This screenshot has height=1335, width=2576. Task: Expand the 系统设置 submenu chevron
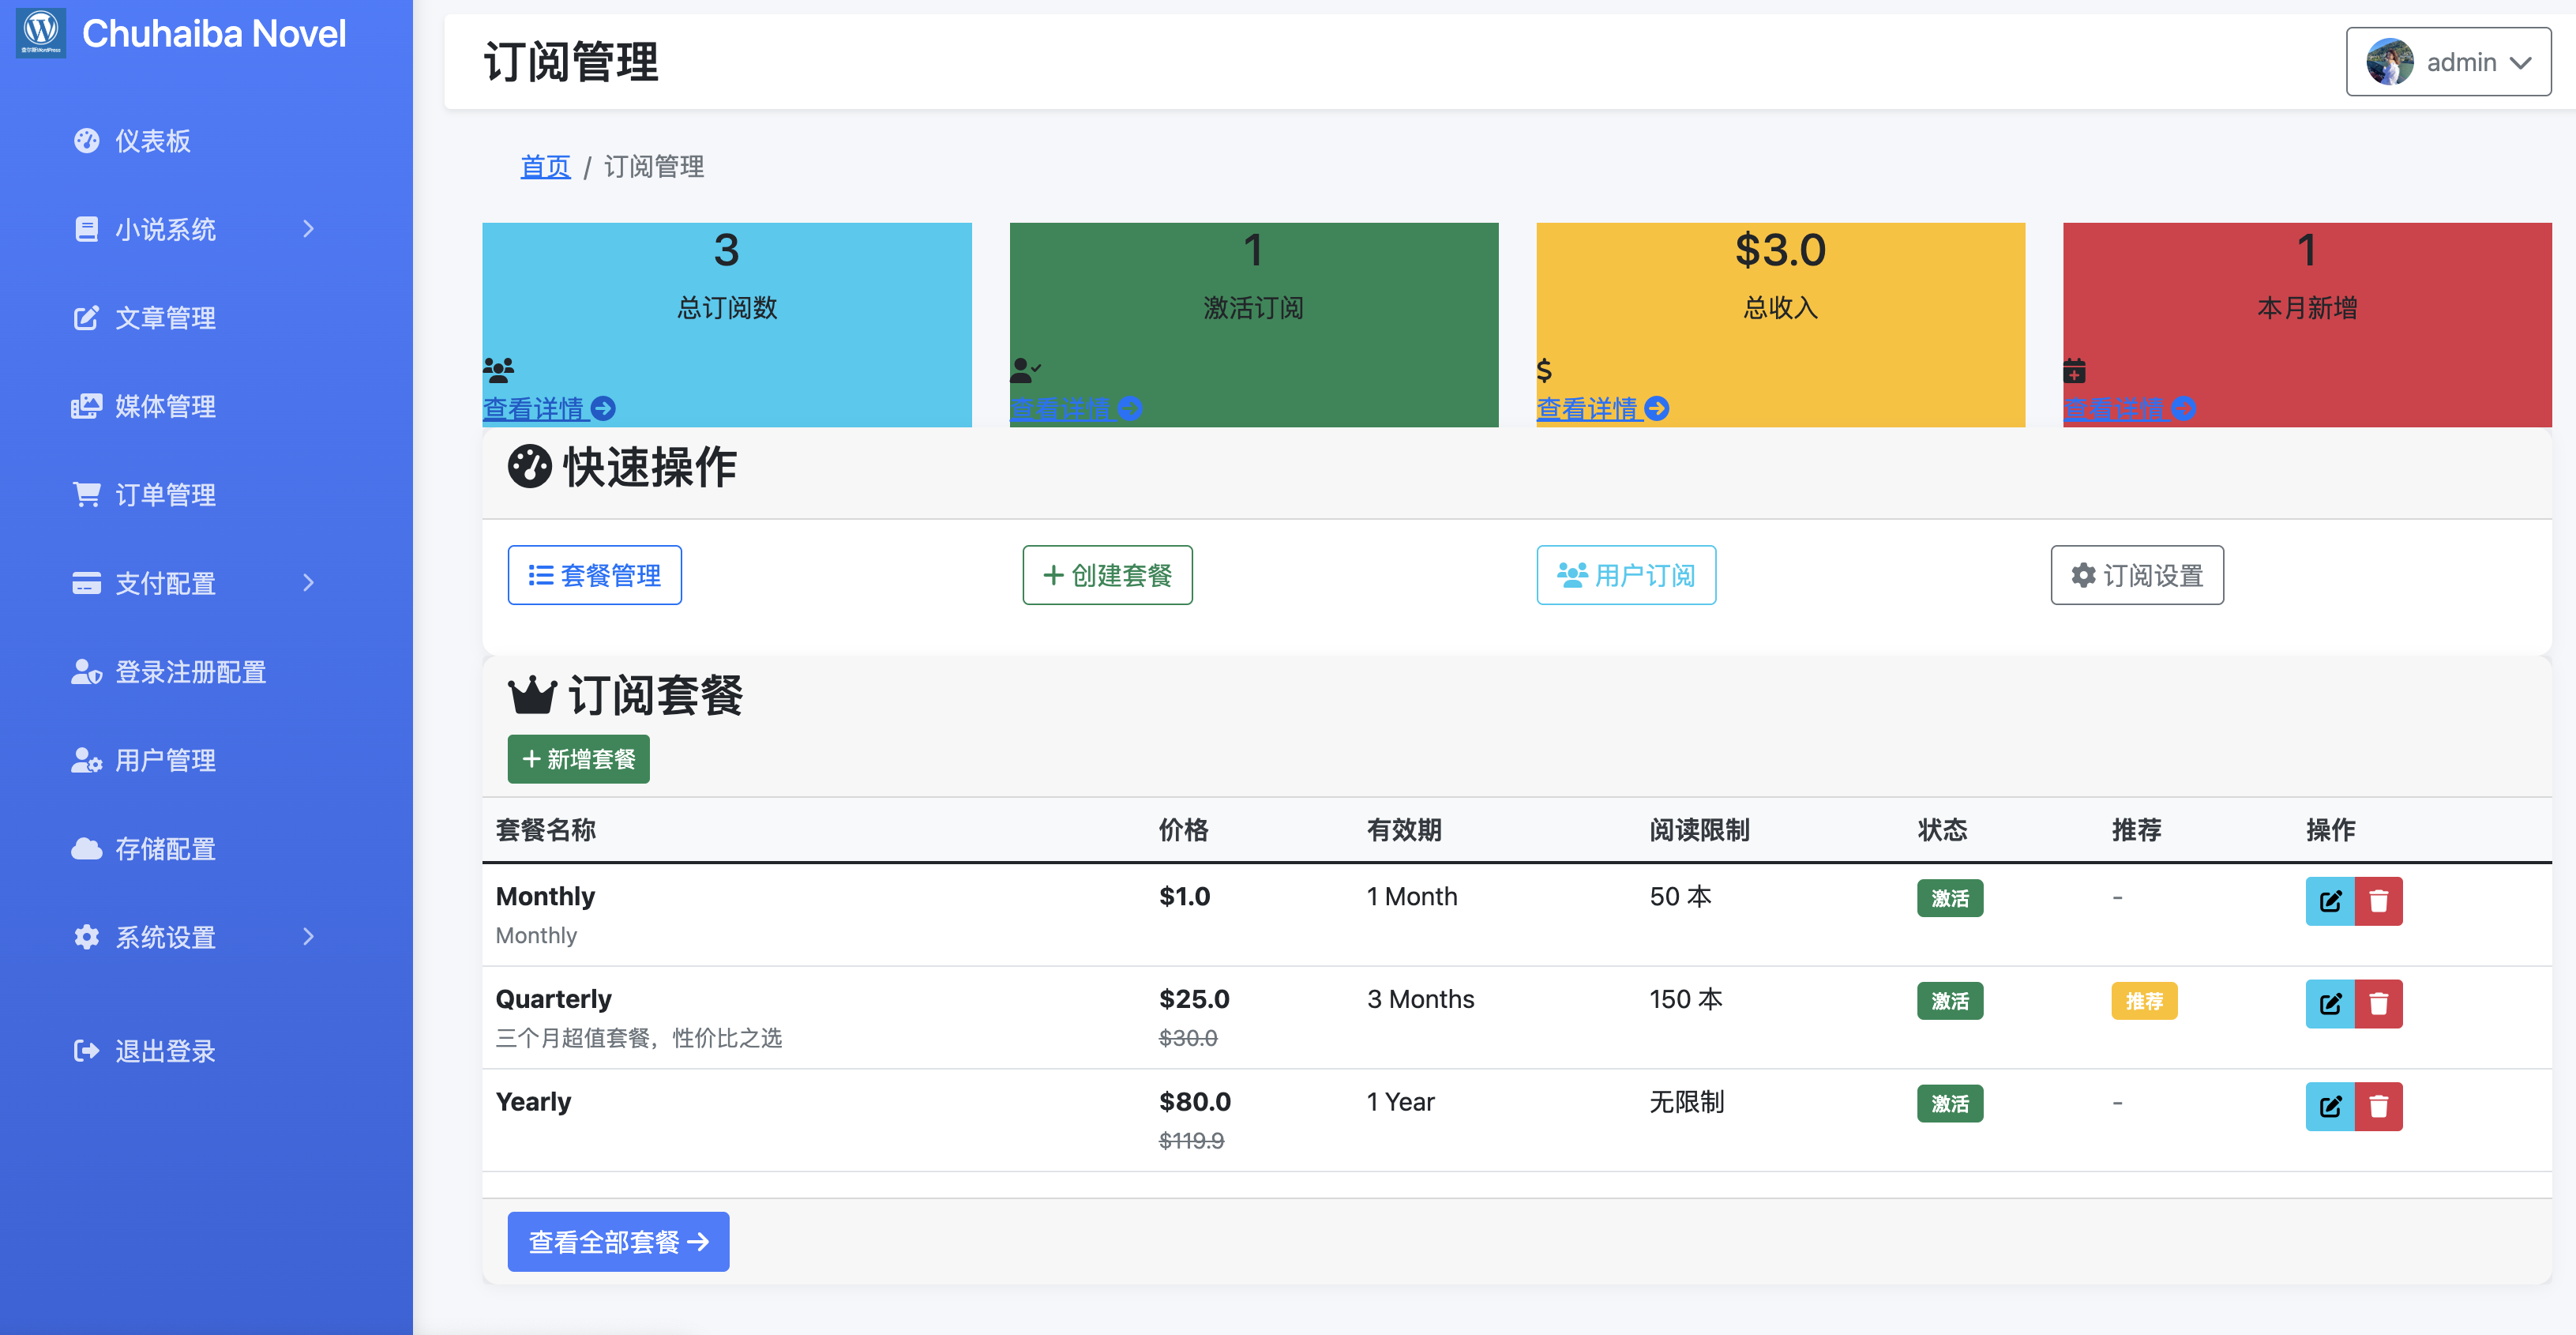(308, 937)
